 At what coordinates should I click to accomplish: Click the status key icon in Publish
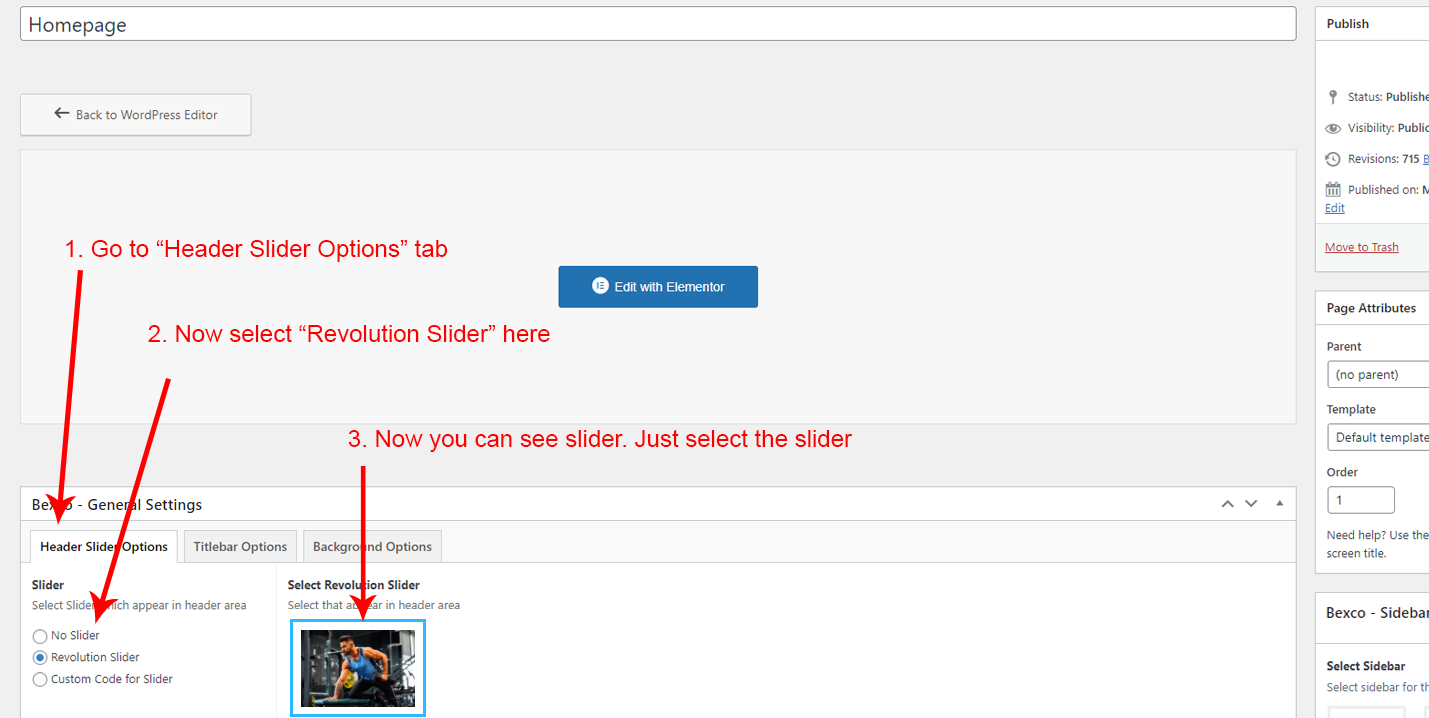pyautogui.click(x=1332, y=97)
